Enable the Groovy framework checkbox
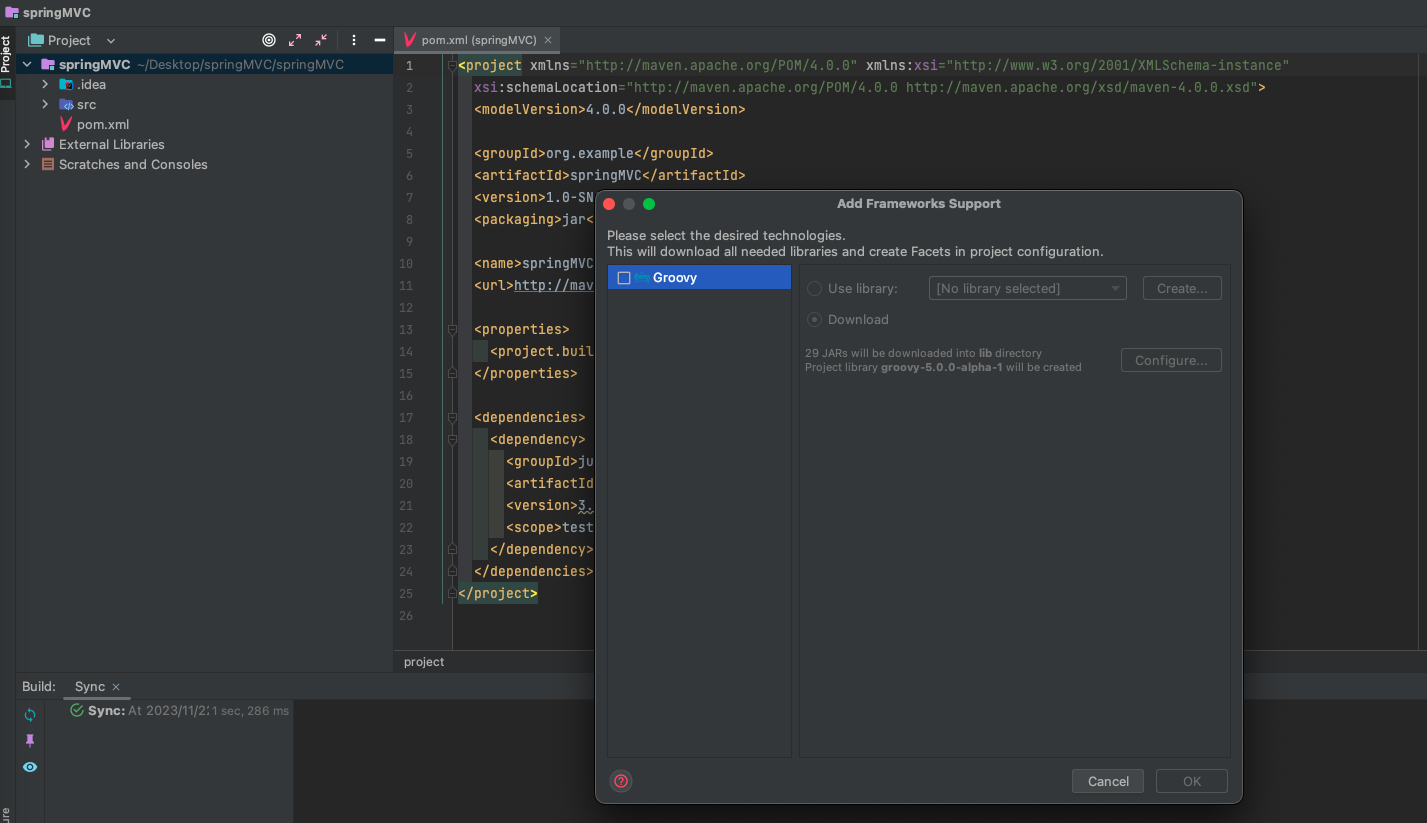Image resolution: width=1427 pixels, height=823 pixels. coord(624,278)
